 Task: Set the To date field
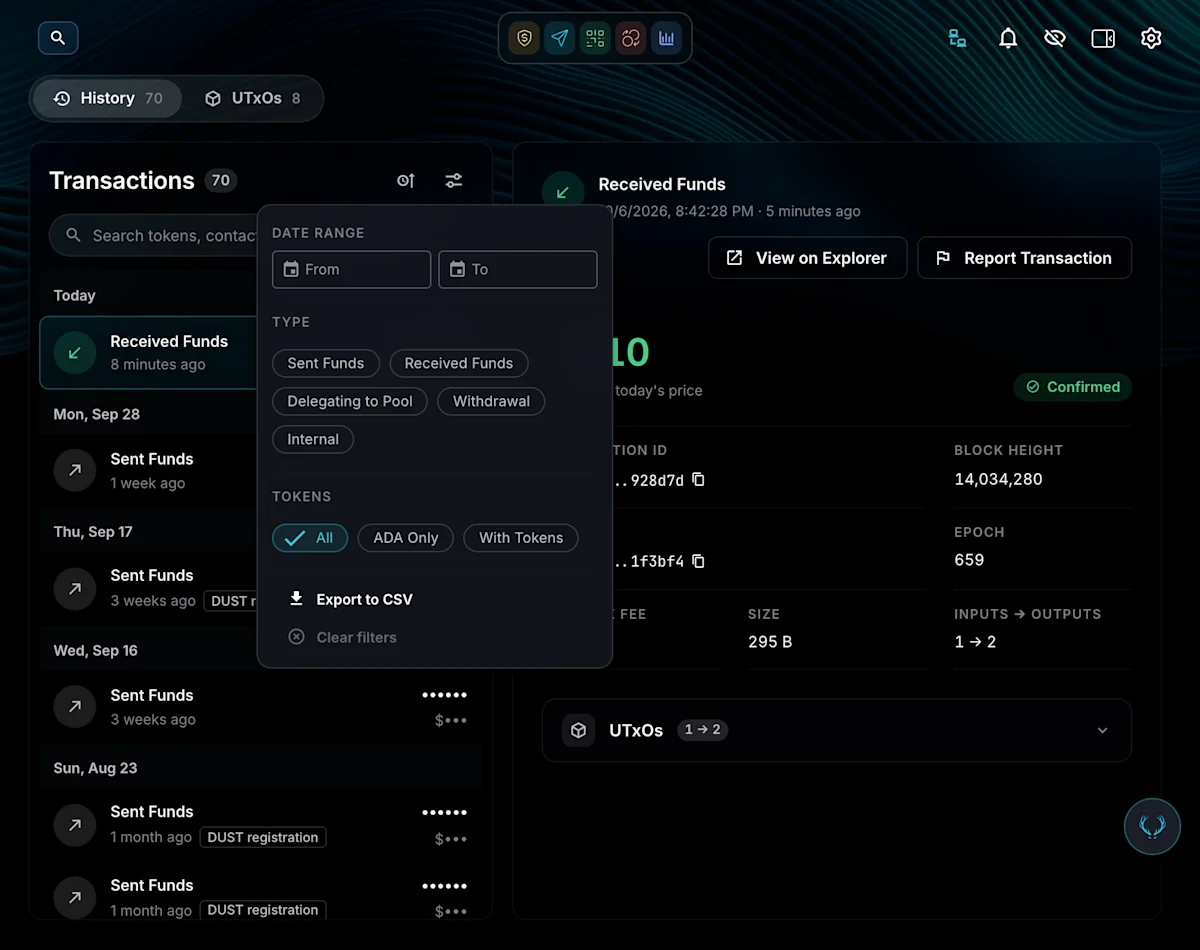click(518, 269)
